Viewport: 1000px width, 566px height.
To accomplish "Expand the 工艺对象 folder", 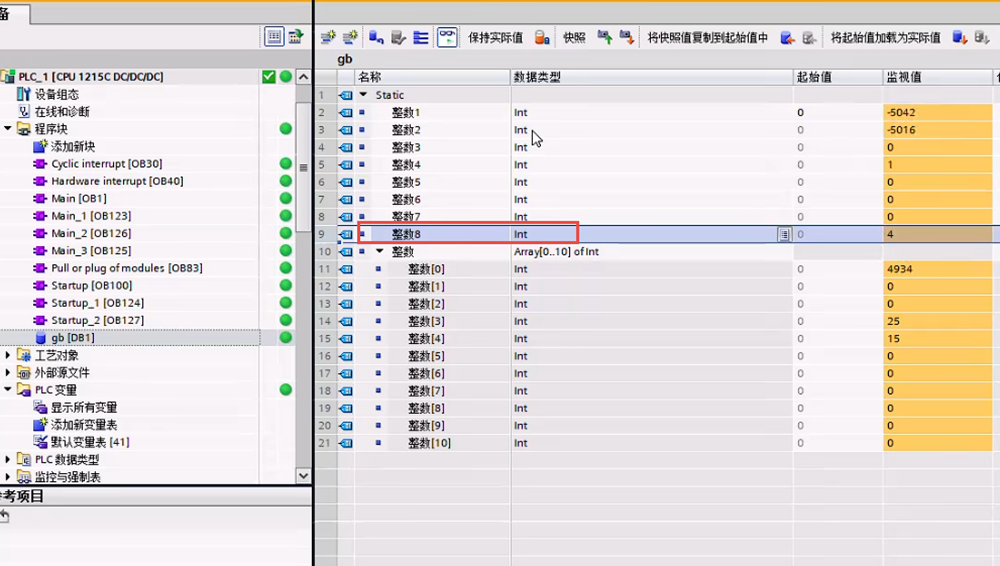I will 8,355.
